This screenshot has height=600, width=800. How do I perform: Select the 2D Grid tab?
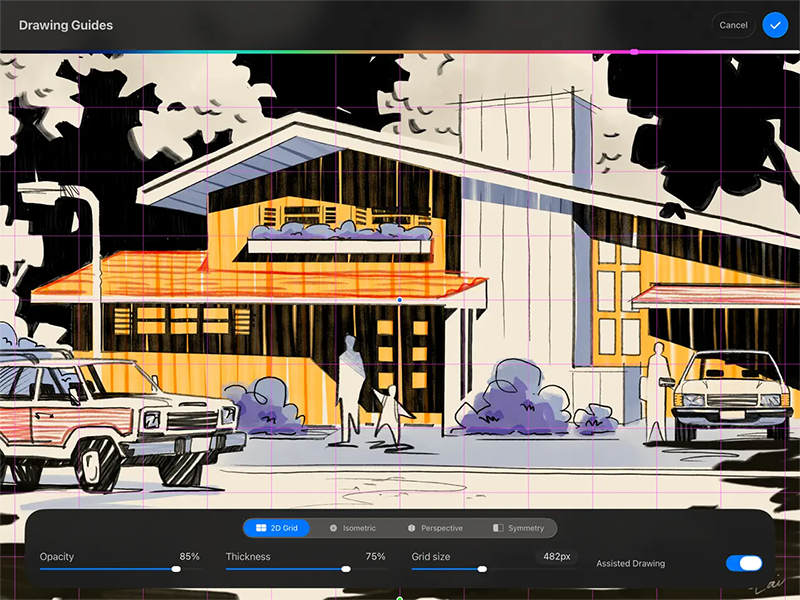pyautogui.click(x=276, y=528)
